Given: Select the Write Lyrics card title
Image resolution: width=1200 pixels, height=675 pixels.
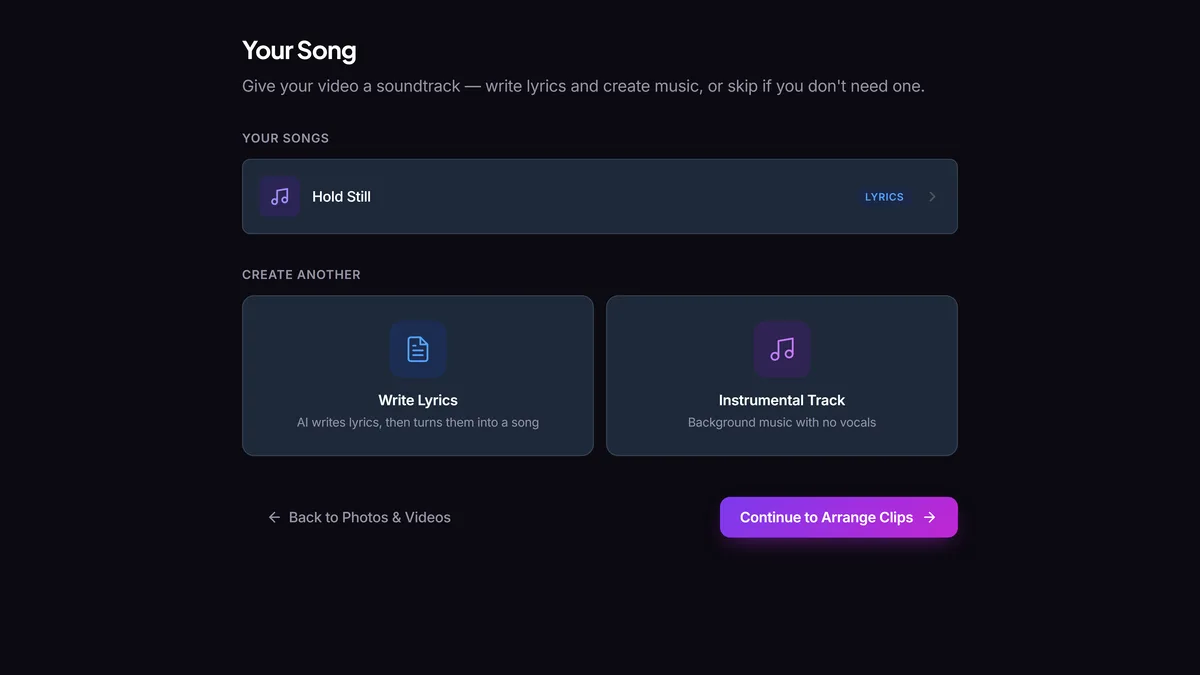Looking at the screenshot, I should [x=418, y=400].
